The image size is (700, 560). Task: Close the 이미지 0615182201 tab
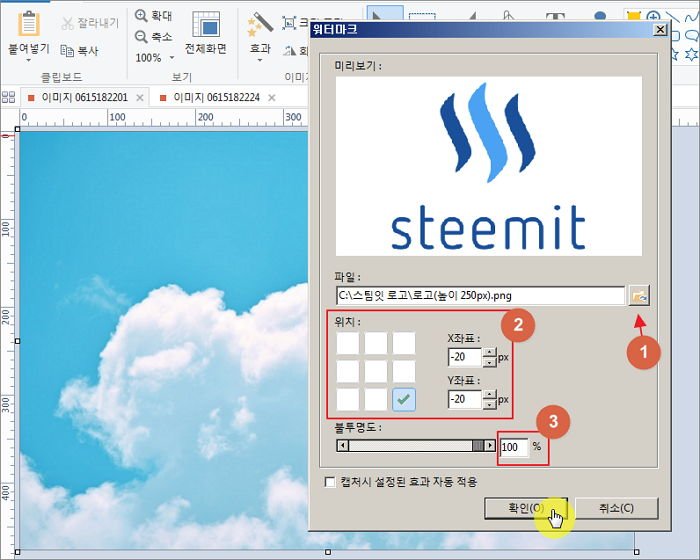click(140, 97)
